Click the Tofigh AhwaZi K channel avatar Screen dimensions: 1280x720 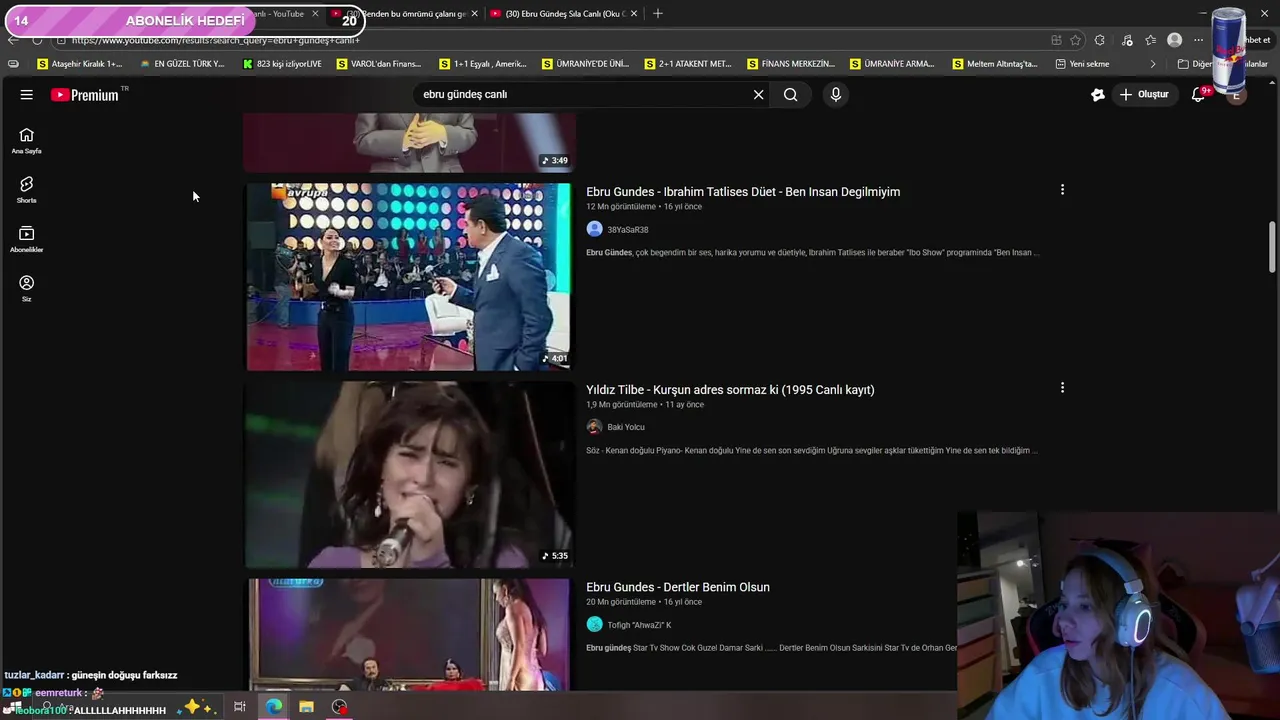pos(594,624)
